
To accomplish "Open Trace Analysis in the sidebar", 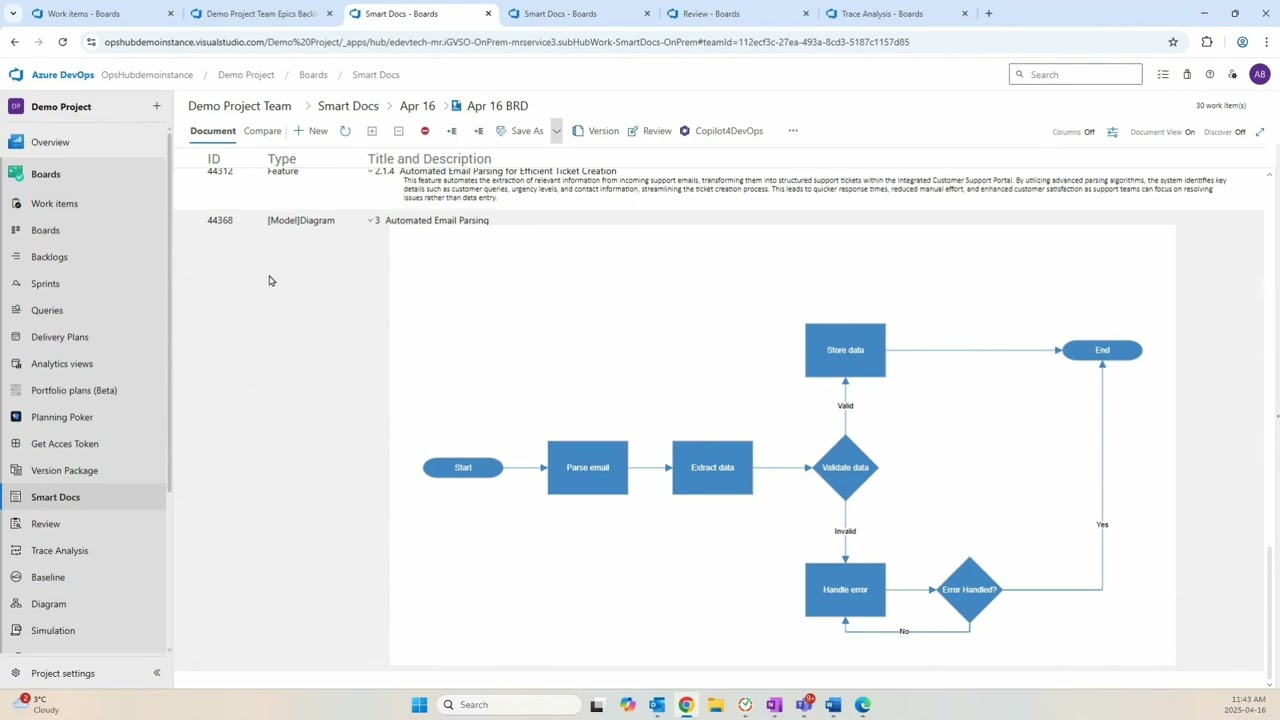I will (x=59, y=551).
